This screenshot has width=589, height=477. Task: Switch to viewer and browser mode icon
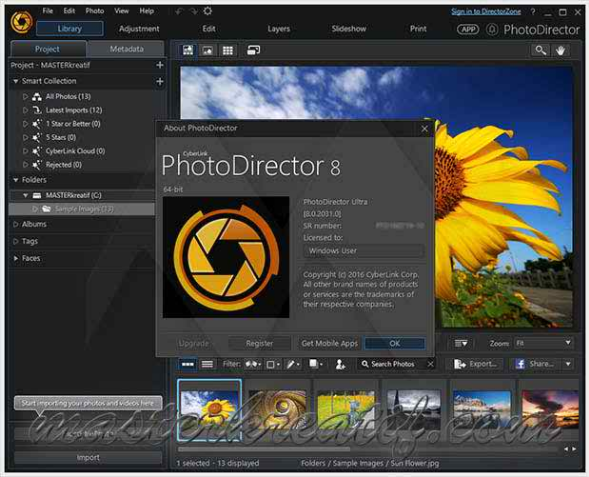click(188, 50)
